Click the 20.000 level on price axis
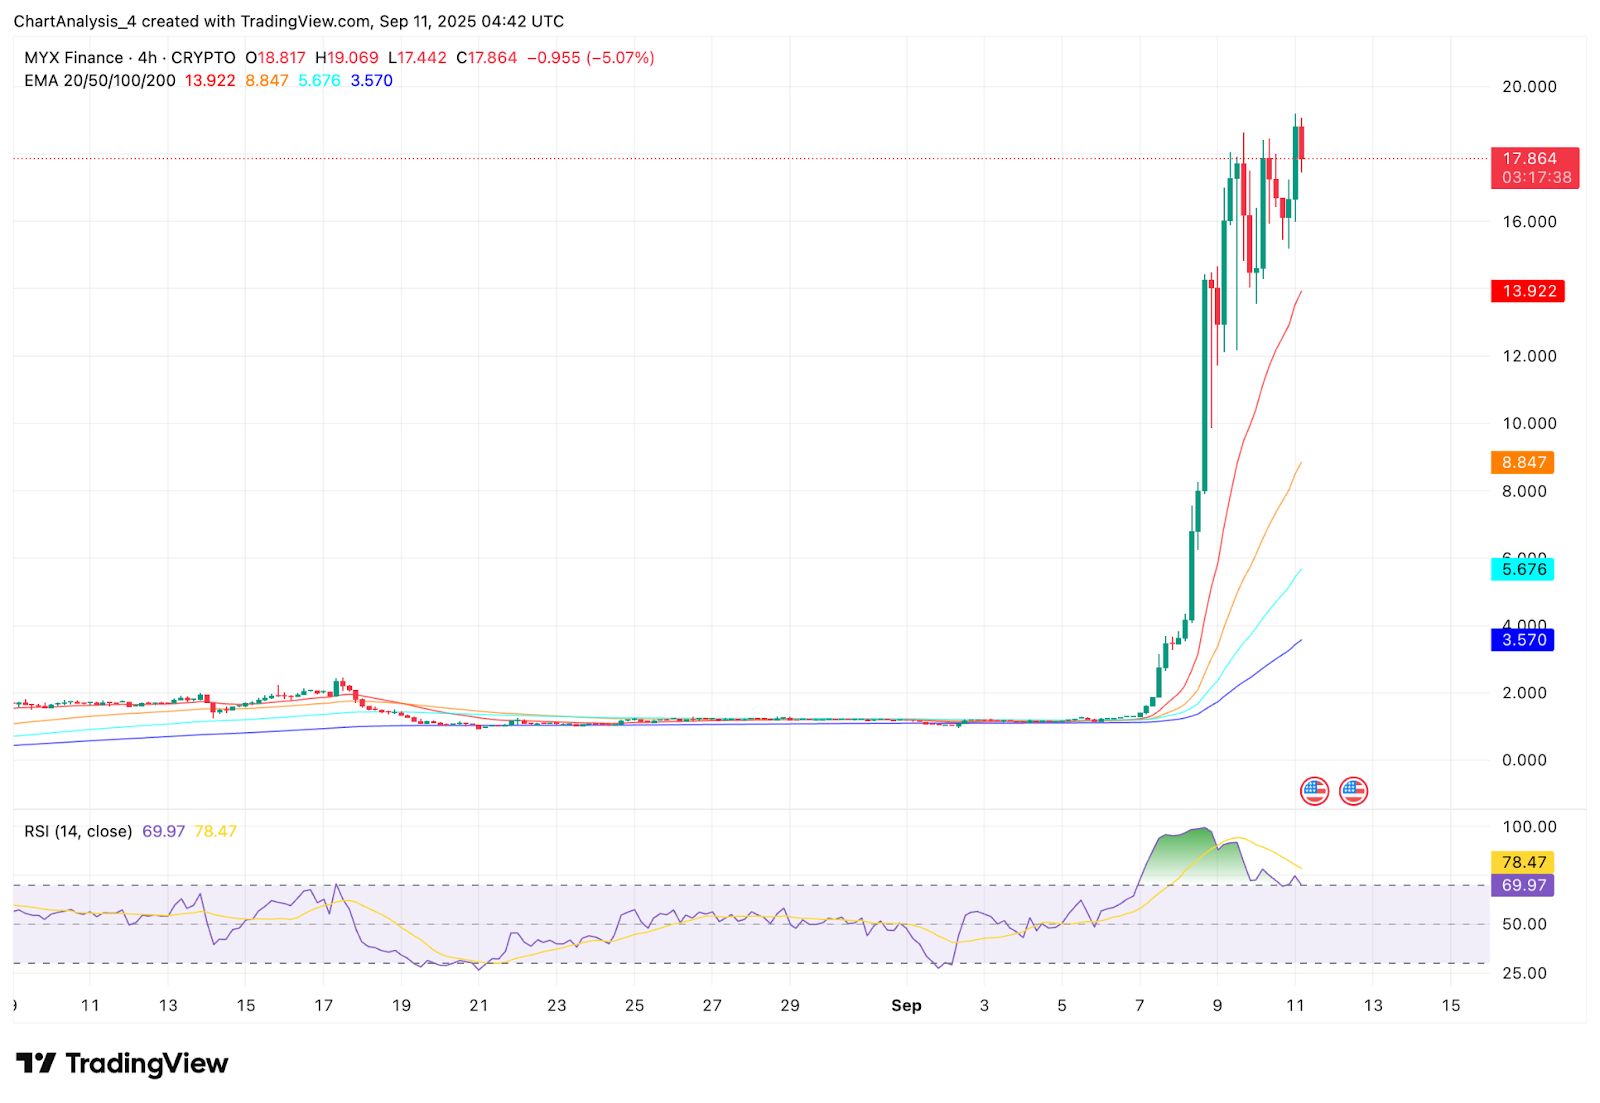This screenshot has height=1103, width=1600. (x=1529, y=87)
